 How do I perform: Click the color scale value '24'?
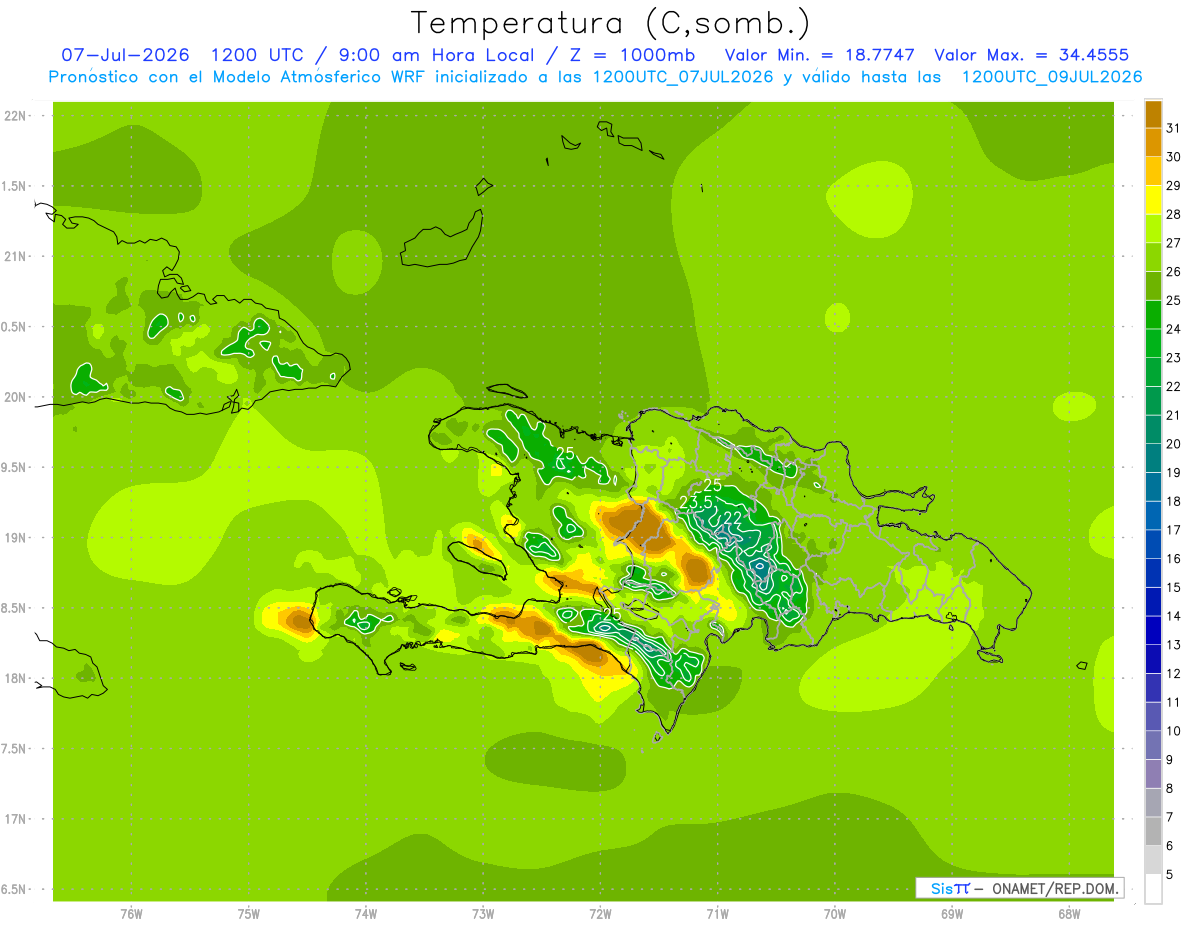tap(1173, 329)
